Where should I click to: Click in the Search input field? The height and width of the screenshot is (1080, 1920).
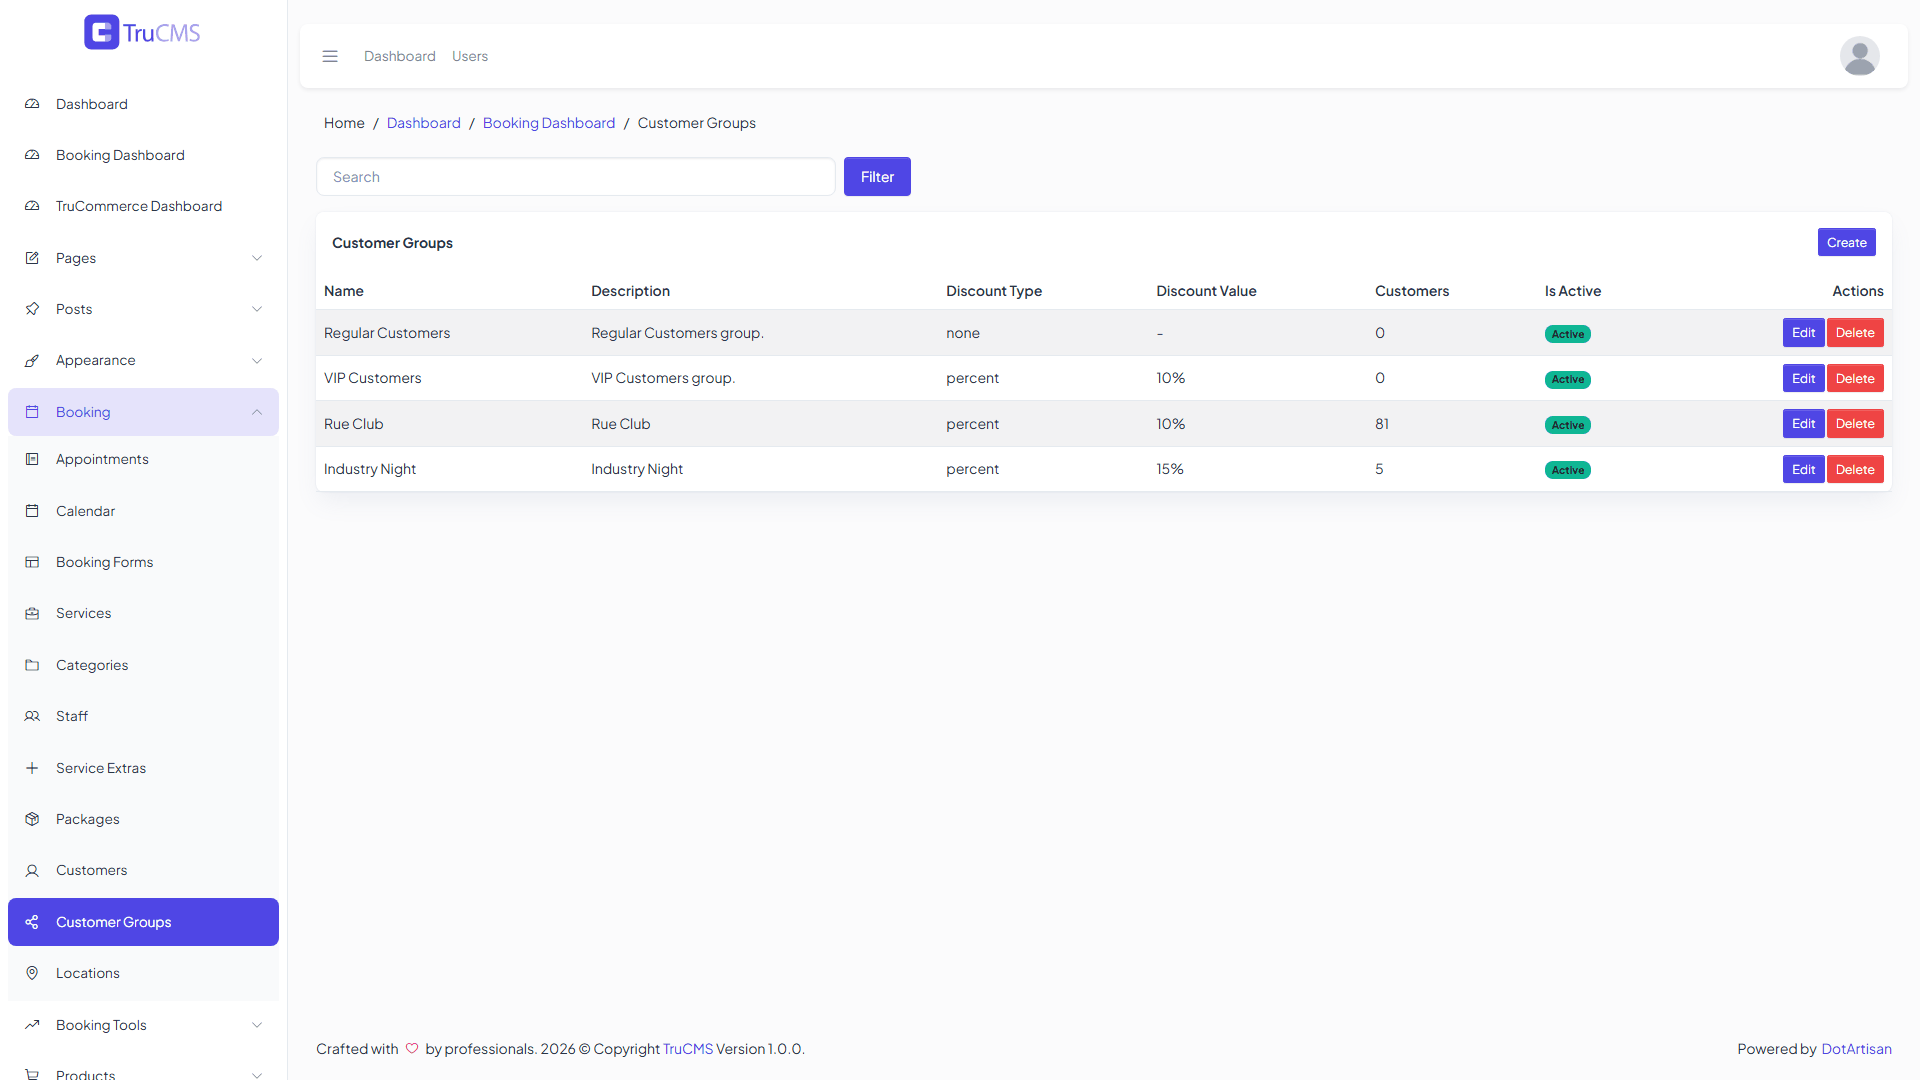[576, 177]
